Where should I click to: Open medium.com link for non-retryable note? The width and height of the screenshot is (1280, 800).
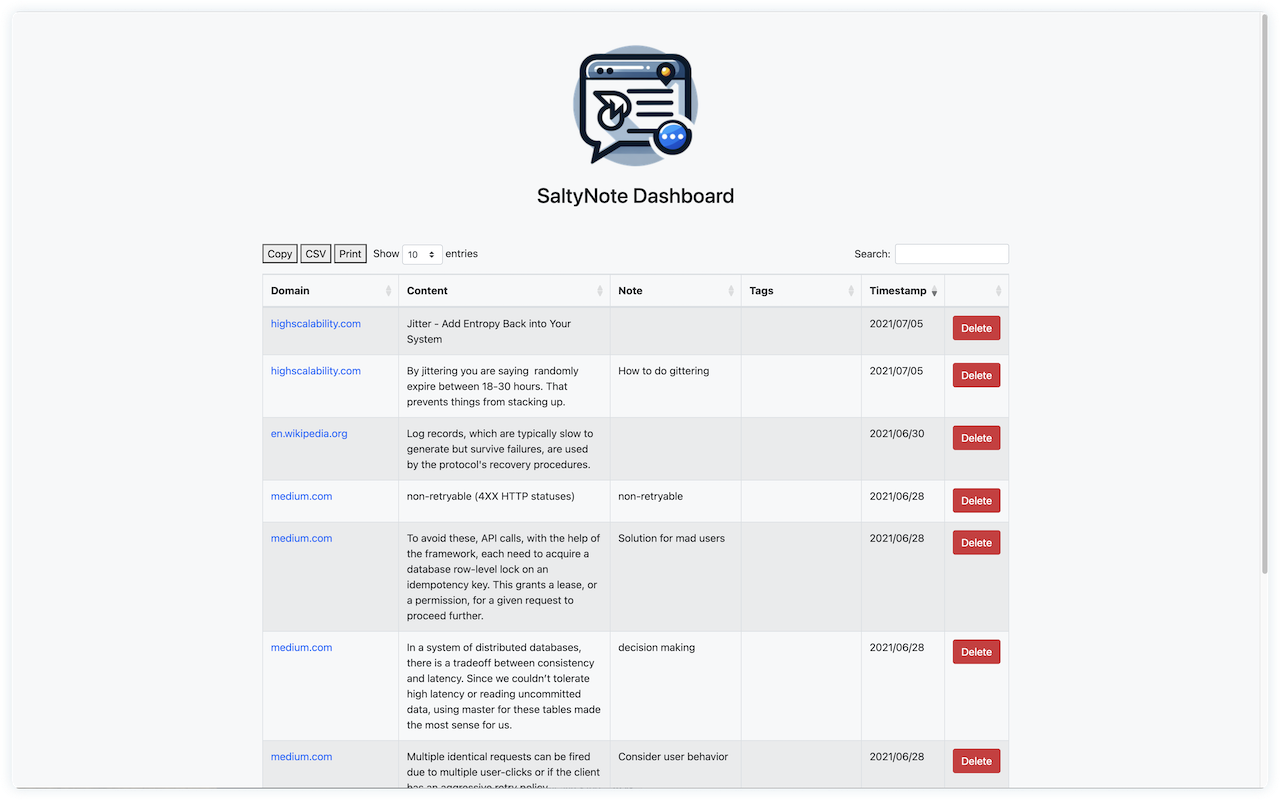tap(301, 497)
